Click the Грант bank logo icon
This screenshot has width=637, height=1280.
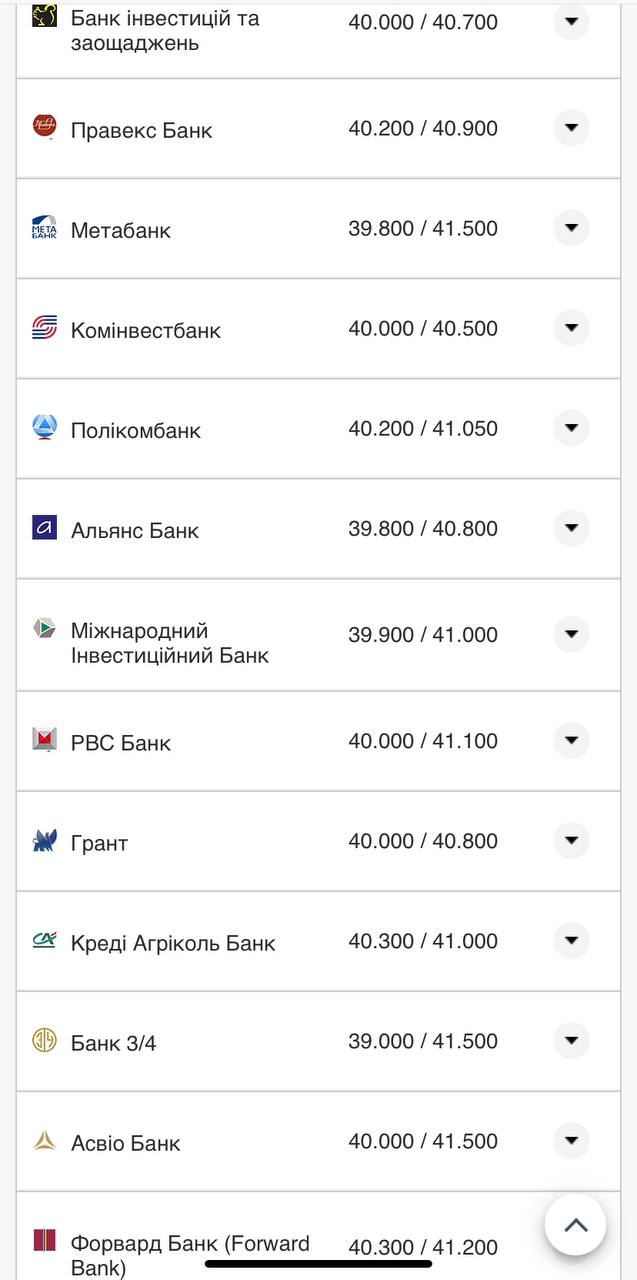click(44, 841)
